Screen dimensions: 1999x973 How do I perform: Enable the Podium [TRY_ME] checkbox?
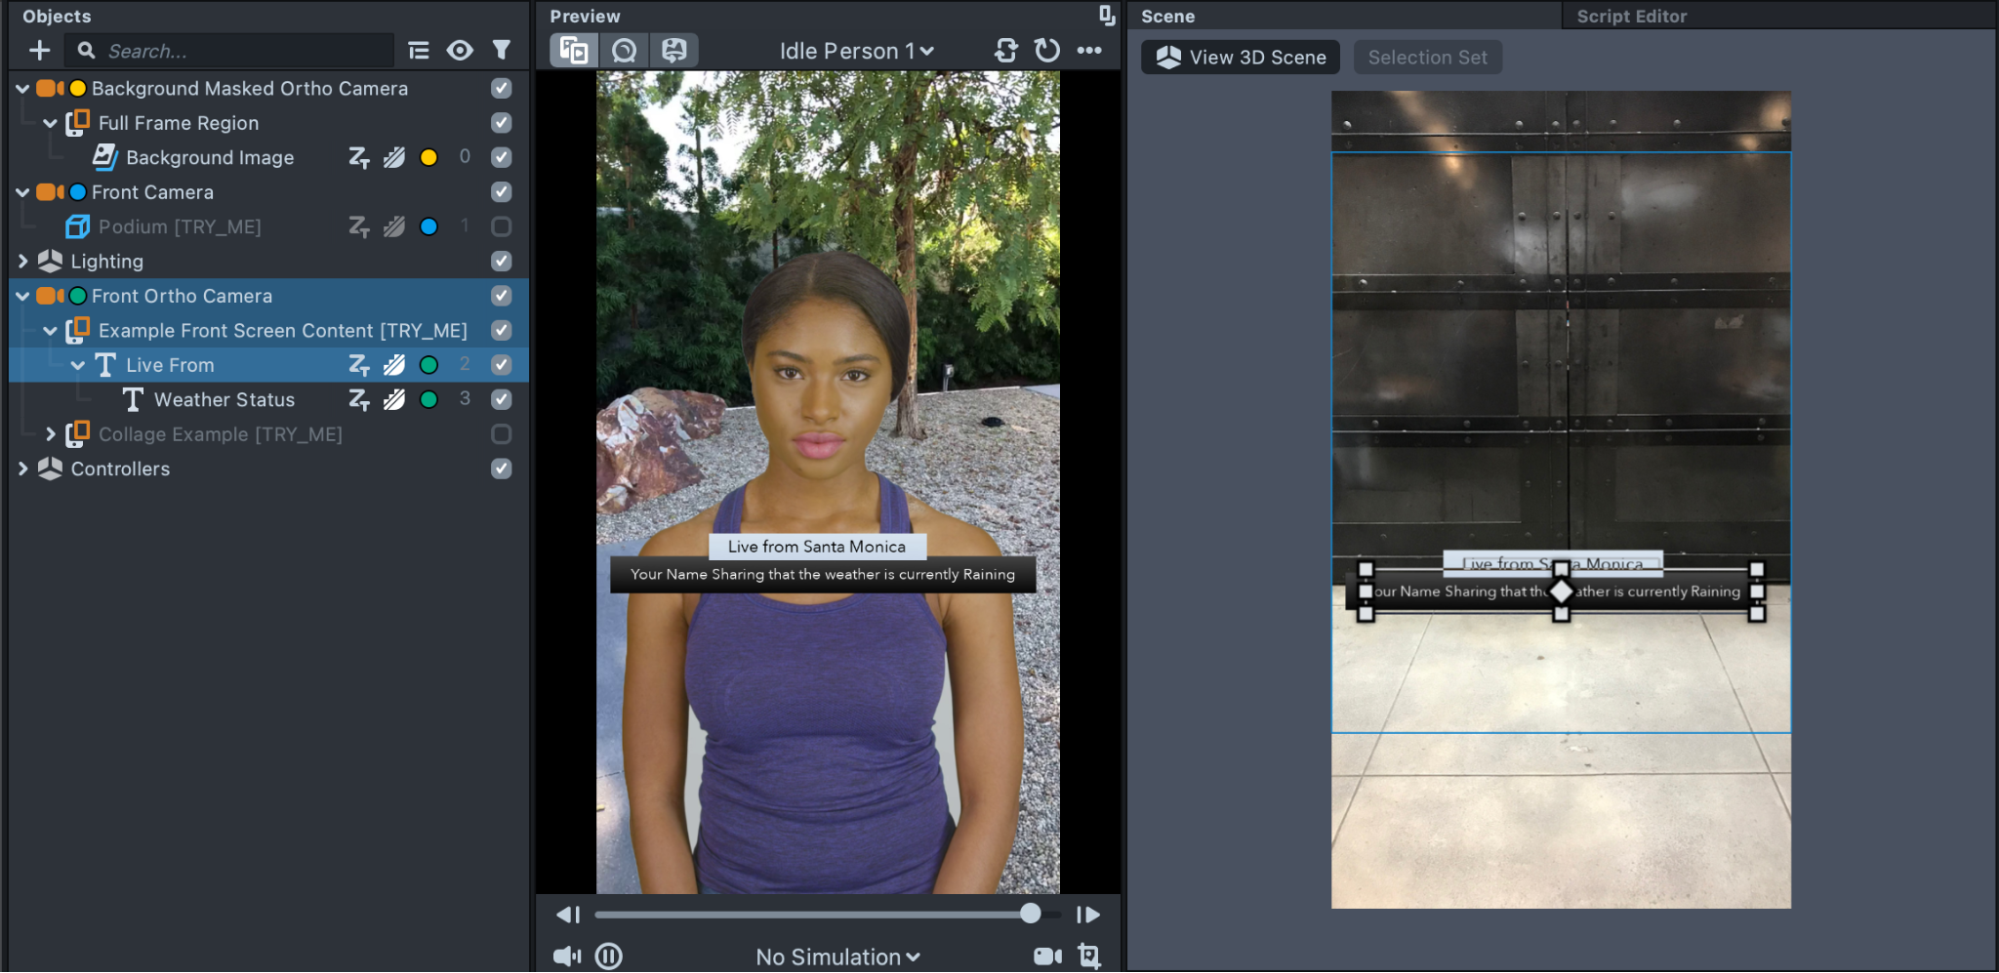pyautogui.click(x=502, y=227)
